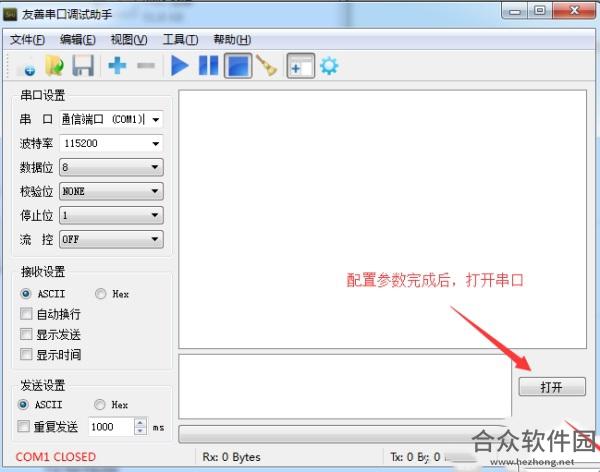Save data with the floppy disk icon

point(83,66)
